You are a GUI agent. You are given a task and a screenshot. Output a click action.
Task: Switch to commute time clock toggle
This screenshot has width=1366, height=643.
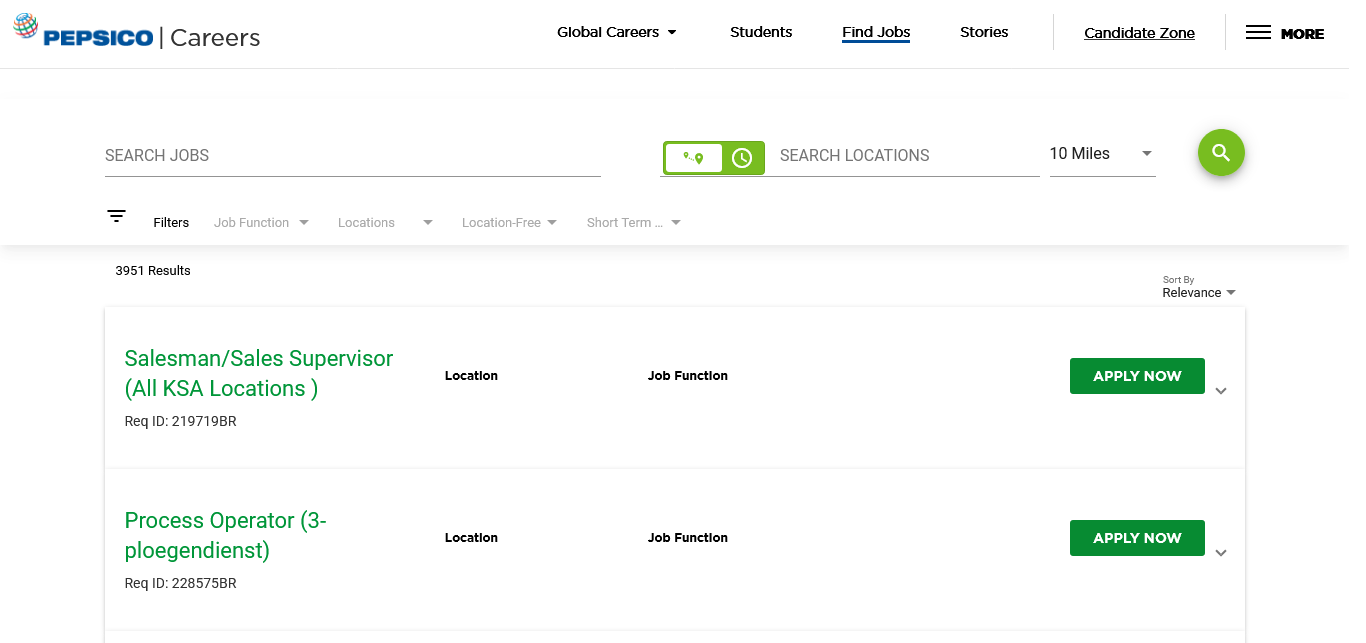tap(742, 158)
